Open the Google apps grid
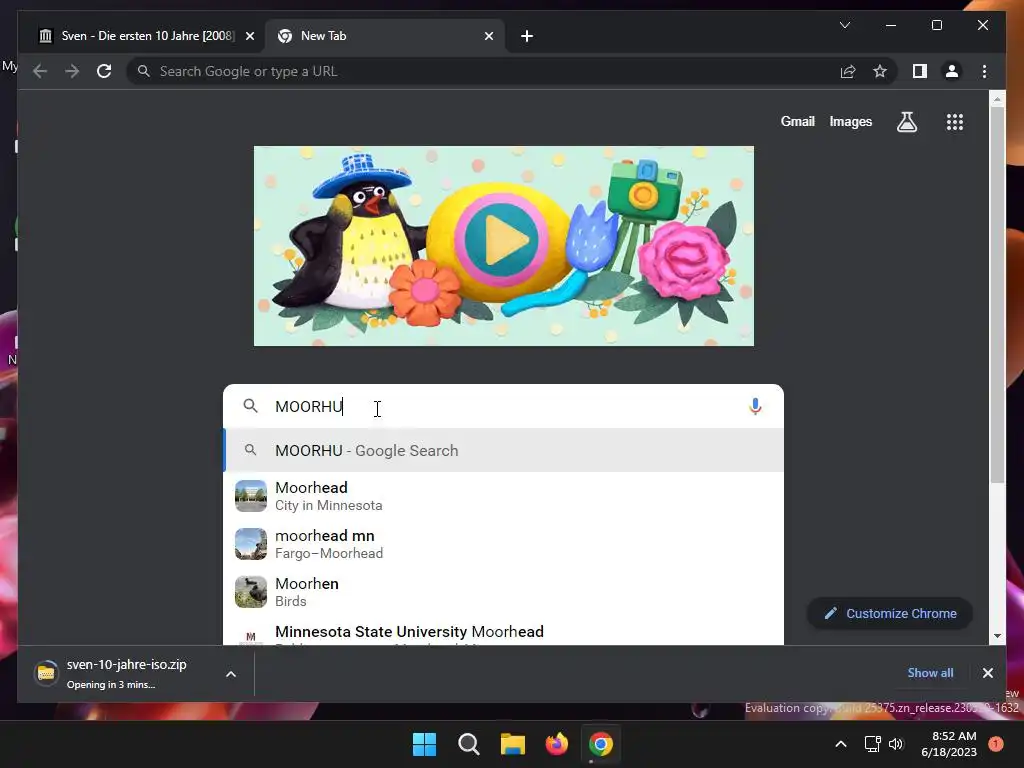Viewport: 1024px width, 768px height. pos(955,121)
